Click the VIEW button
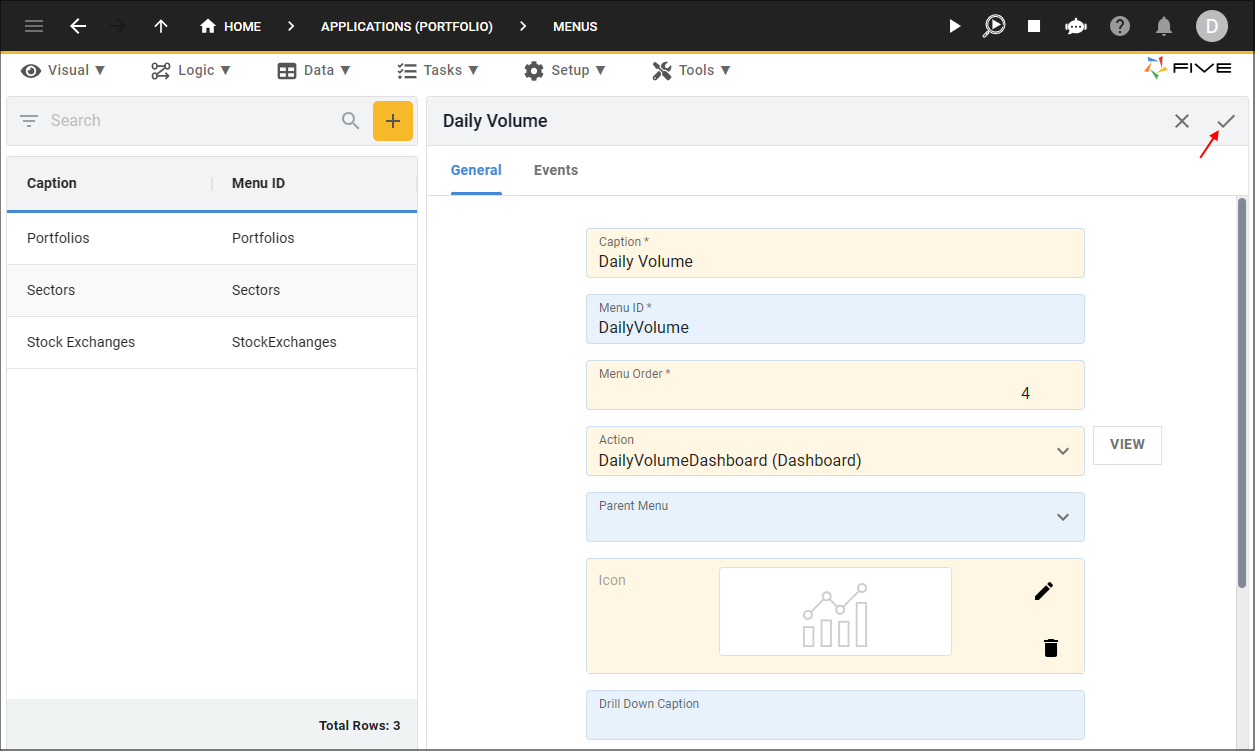Screen dimensions: 1255x751 (x=1127, y=445)
